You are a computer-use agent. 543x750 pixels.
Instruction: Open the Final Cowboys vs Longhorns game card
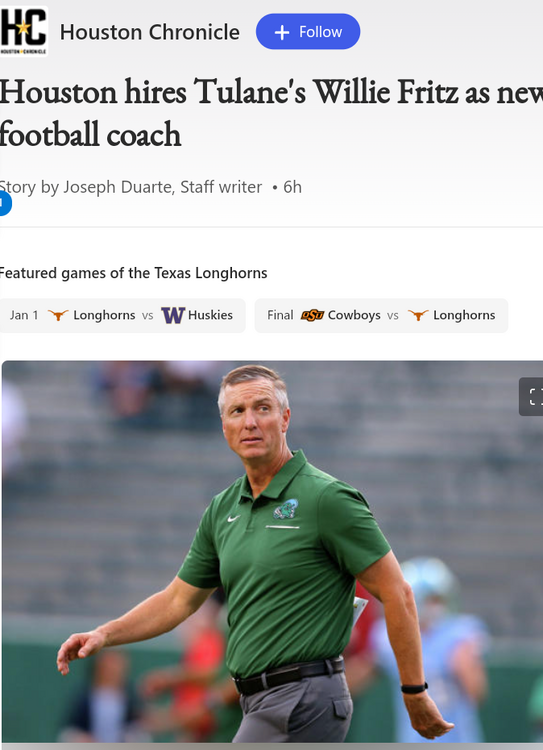point(381,315)
